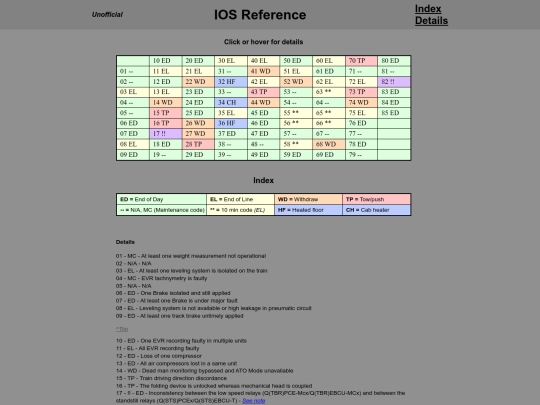This screenshot has height=405, width=540.
Task: Click the ^Top link below code 09
Action: click(x=122, y=329)
